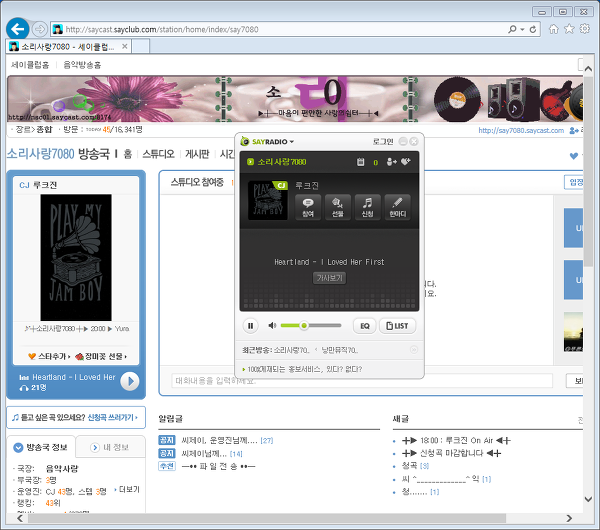The image size is (600, 530).
Task: Open the browser home icon
Action: (553, 29)
